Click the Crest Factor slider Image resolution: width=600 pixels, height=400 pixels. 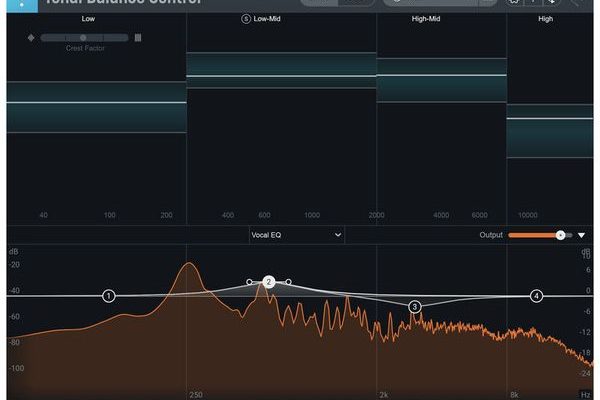click(x=84, y=38)
